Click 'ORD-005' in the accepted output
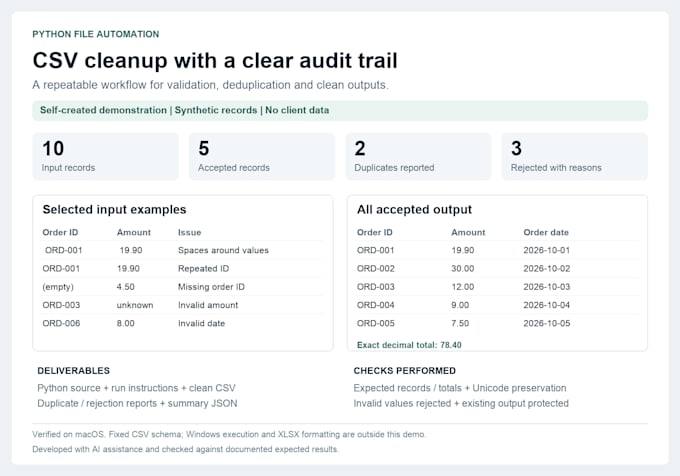 click(376, 323)
